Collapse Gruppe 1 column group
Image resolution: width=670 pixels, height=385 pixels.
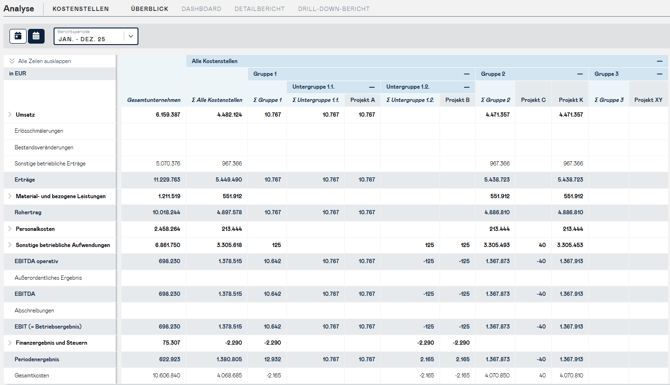point(467,74)
